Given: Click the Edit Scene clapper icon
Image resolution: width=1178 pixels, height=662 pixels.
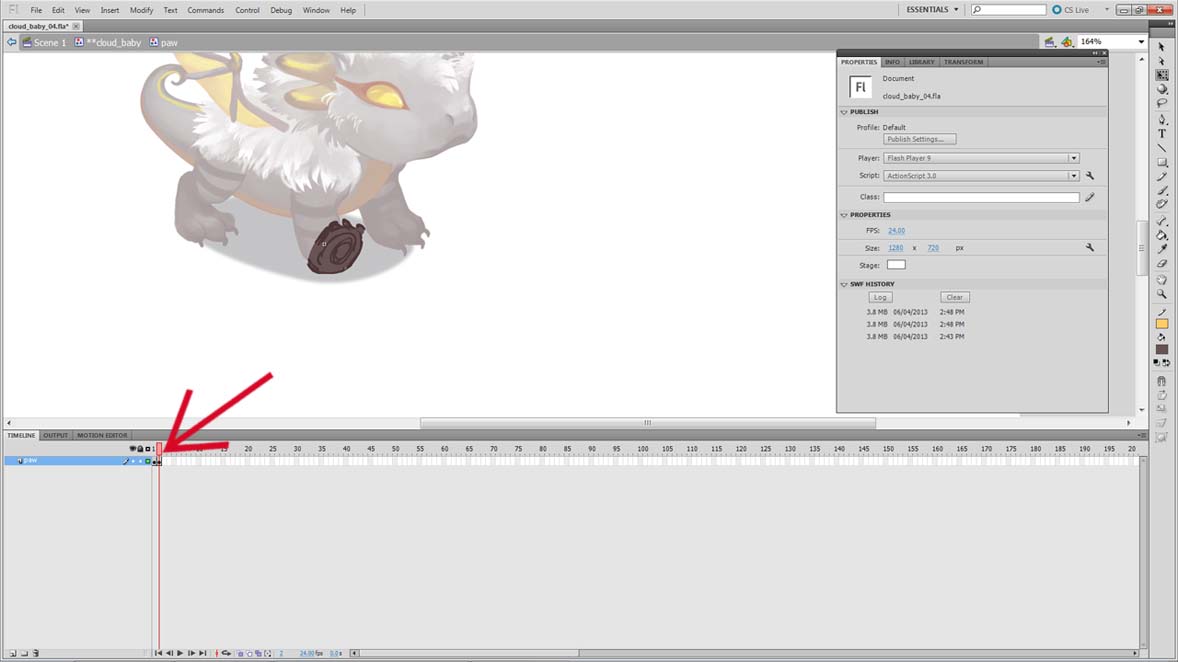Looking at the screenshot, I should coord(1050,42).
